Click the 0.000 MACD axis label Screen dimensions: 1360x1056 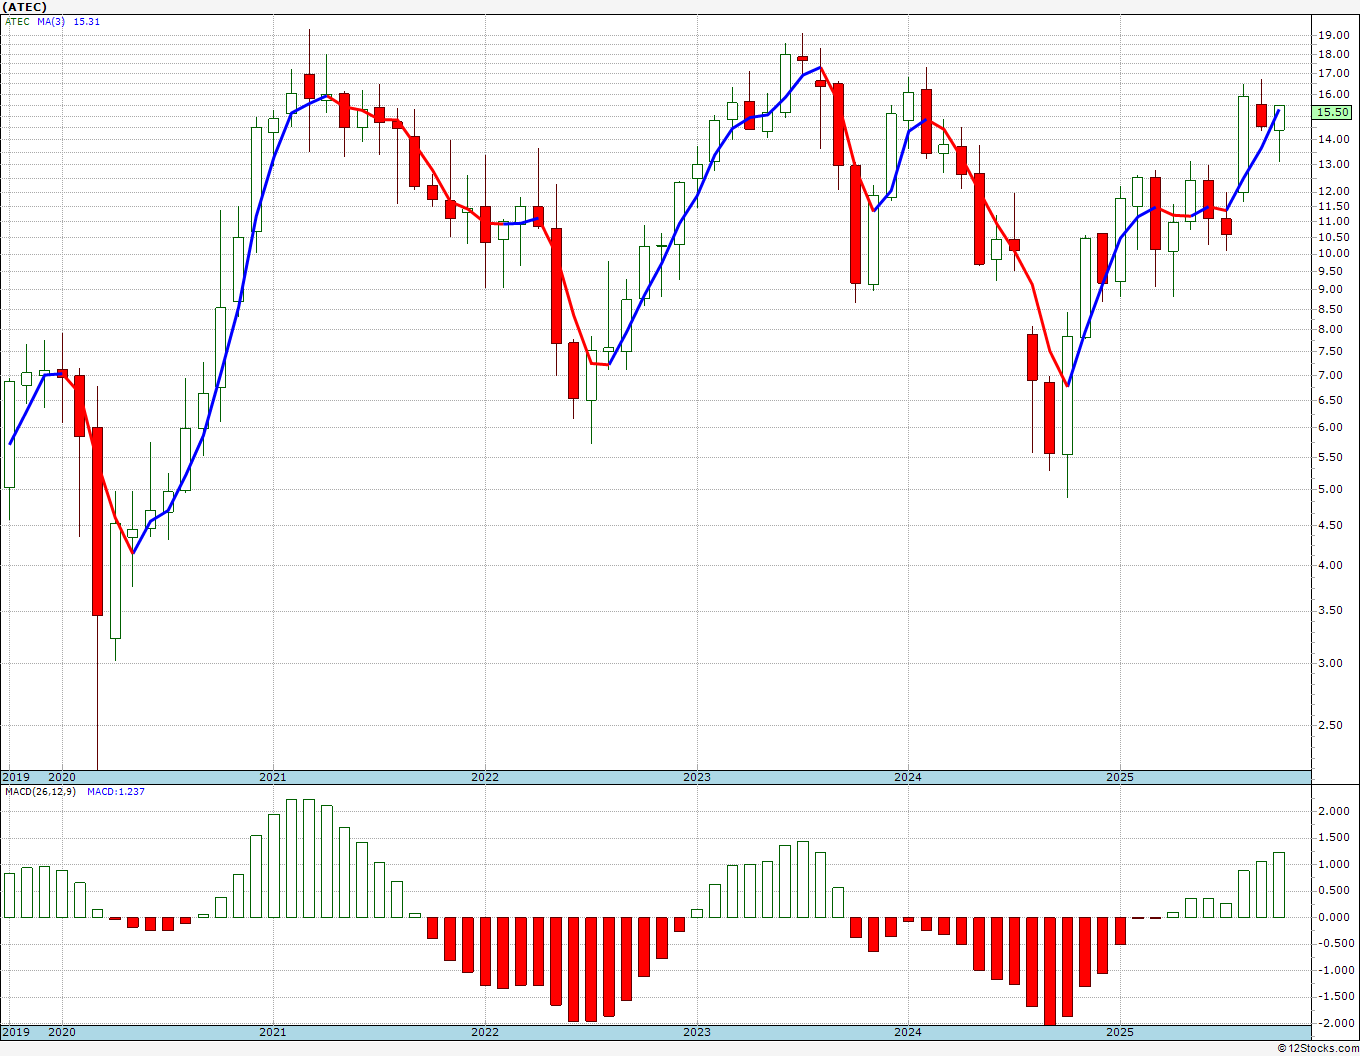[x=1333, y=918]
